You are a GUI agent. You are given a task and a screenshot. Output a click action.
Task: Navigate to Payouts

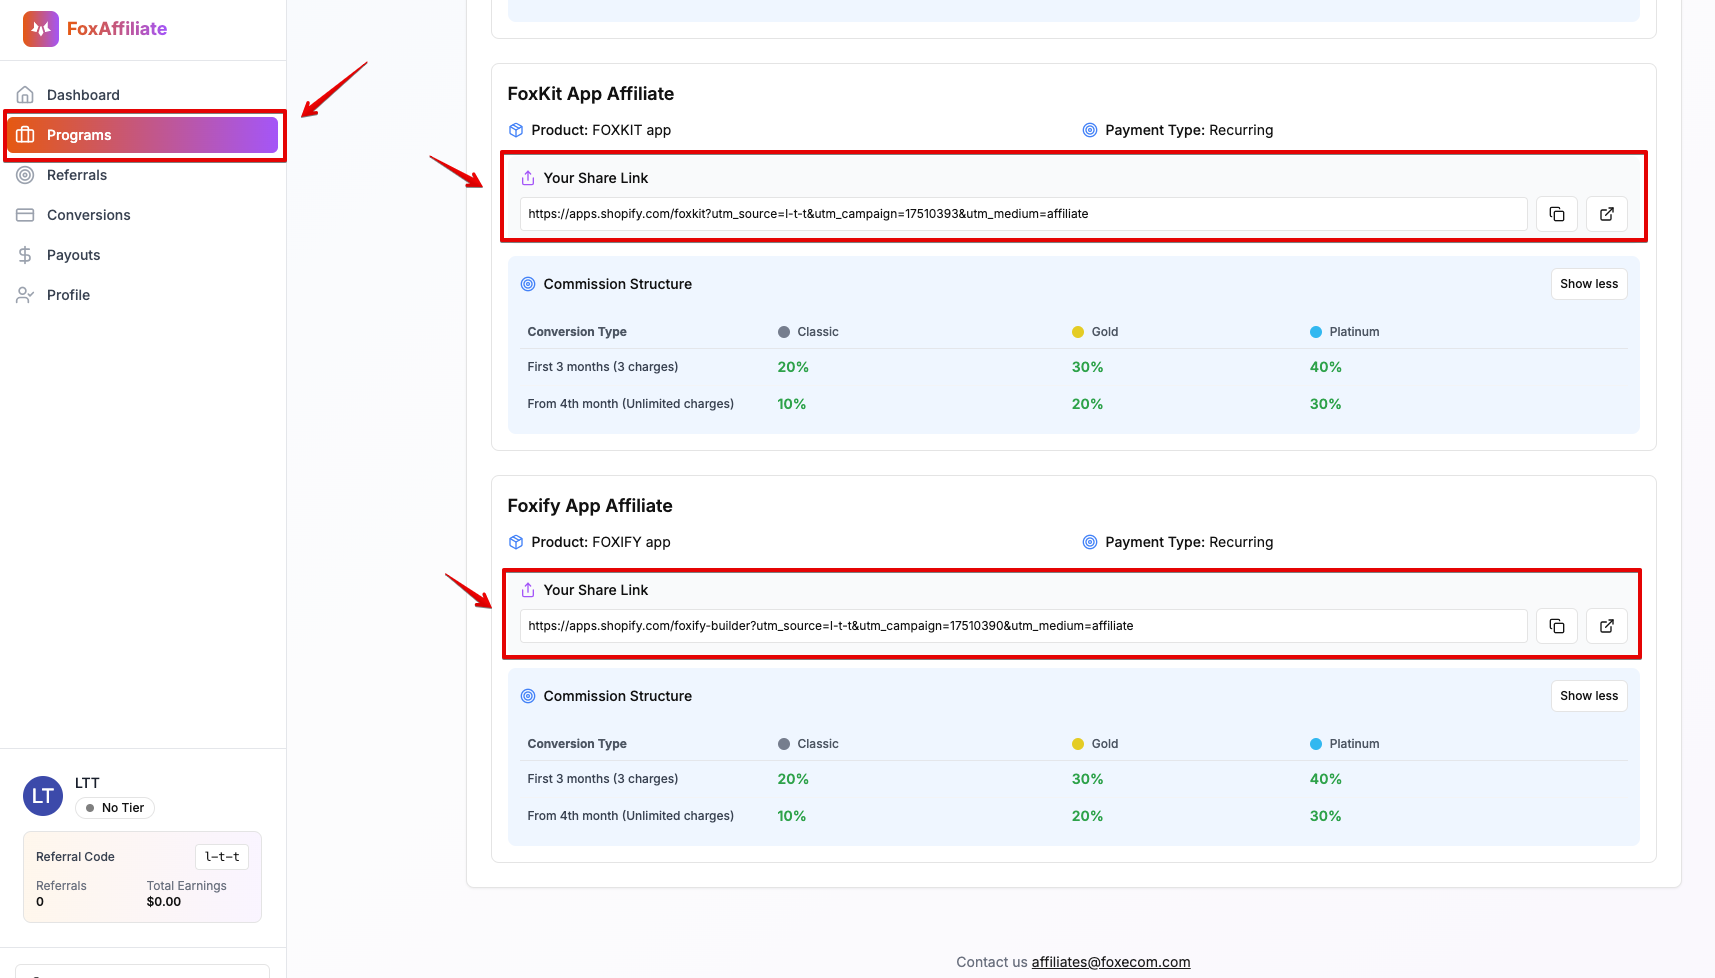point(143,255)
